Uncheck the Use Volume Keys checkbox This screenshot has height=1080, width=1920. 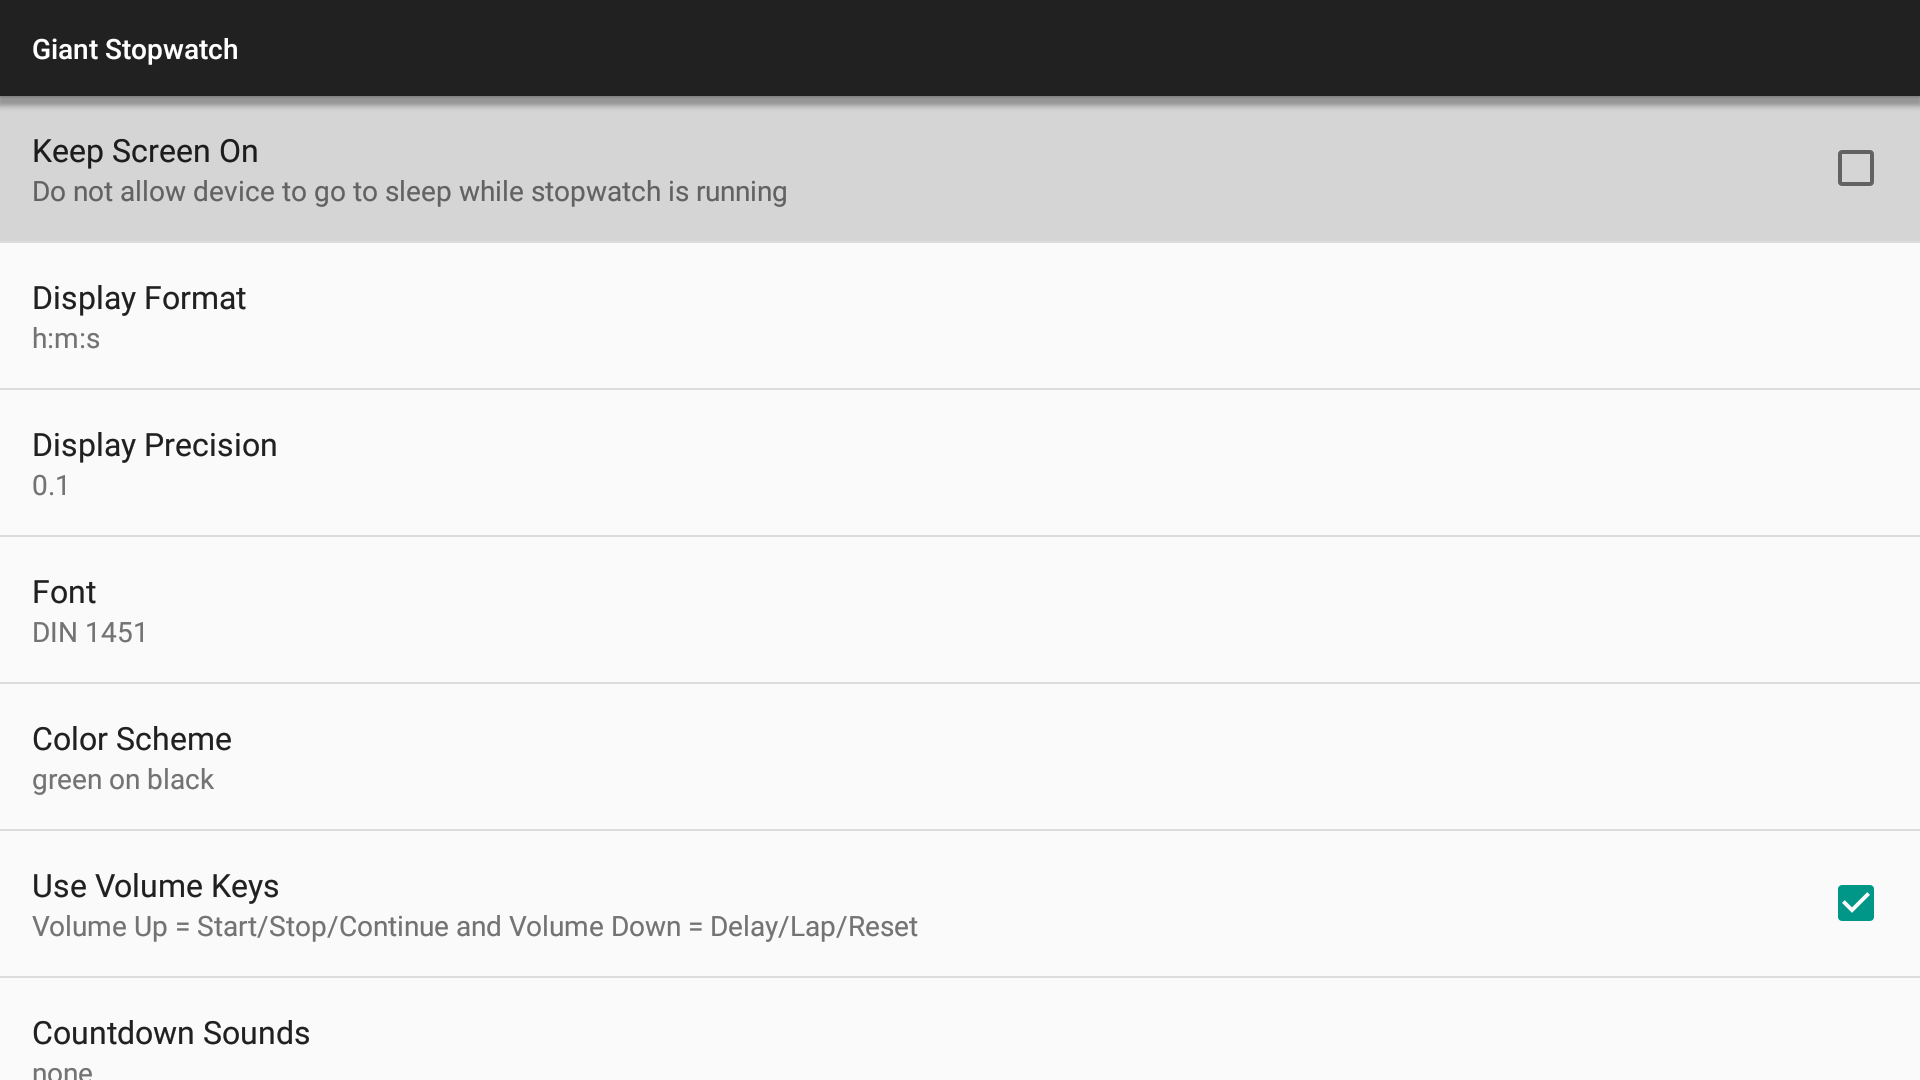pos(1855,903)
